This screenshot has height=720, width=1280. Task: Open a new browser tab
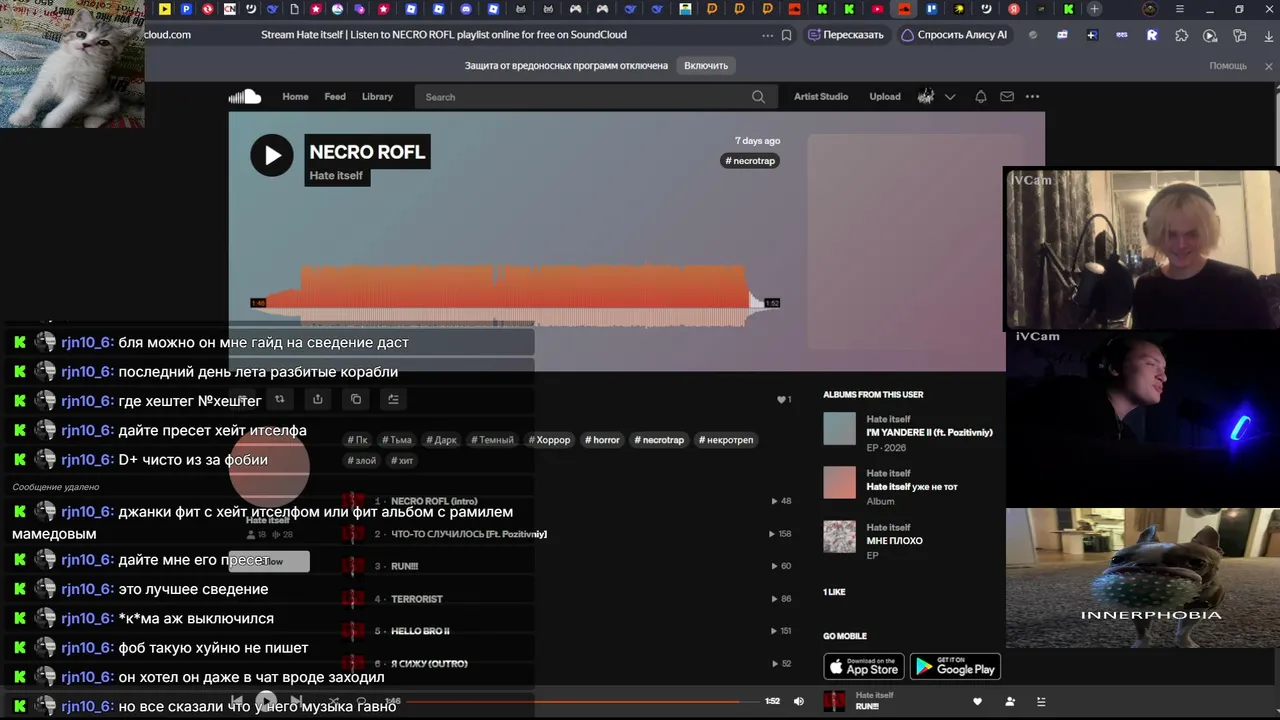[x=1094, y=9]
